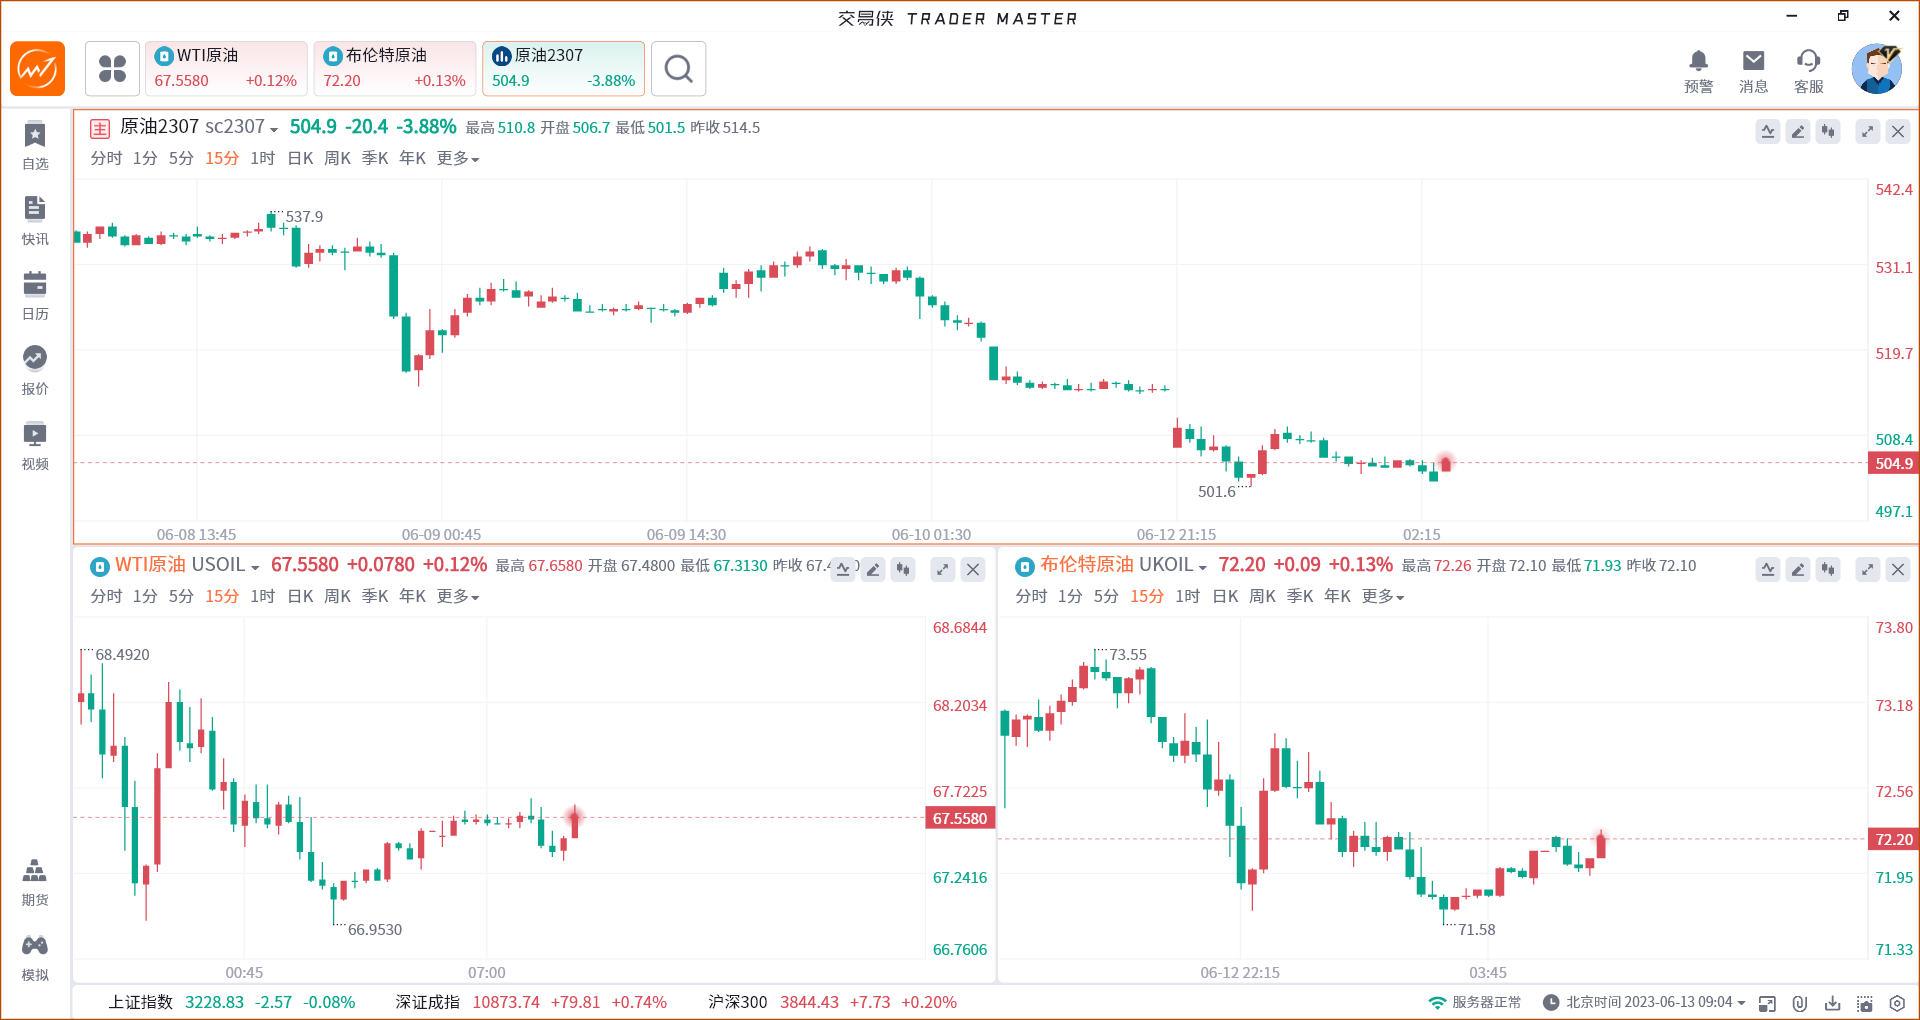Select drawing pencil tool on WTI原油 chart
Image resolution: width=1920 pixels, height=1020 pixels.
873,569
